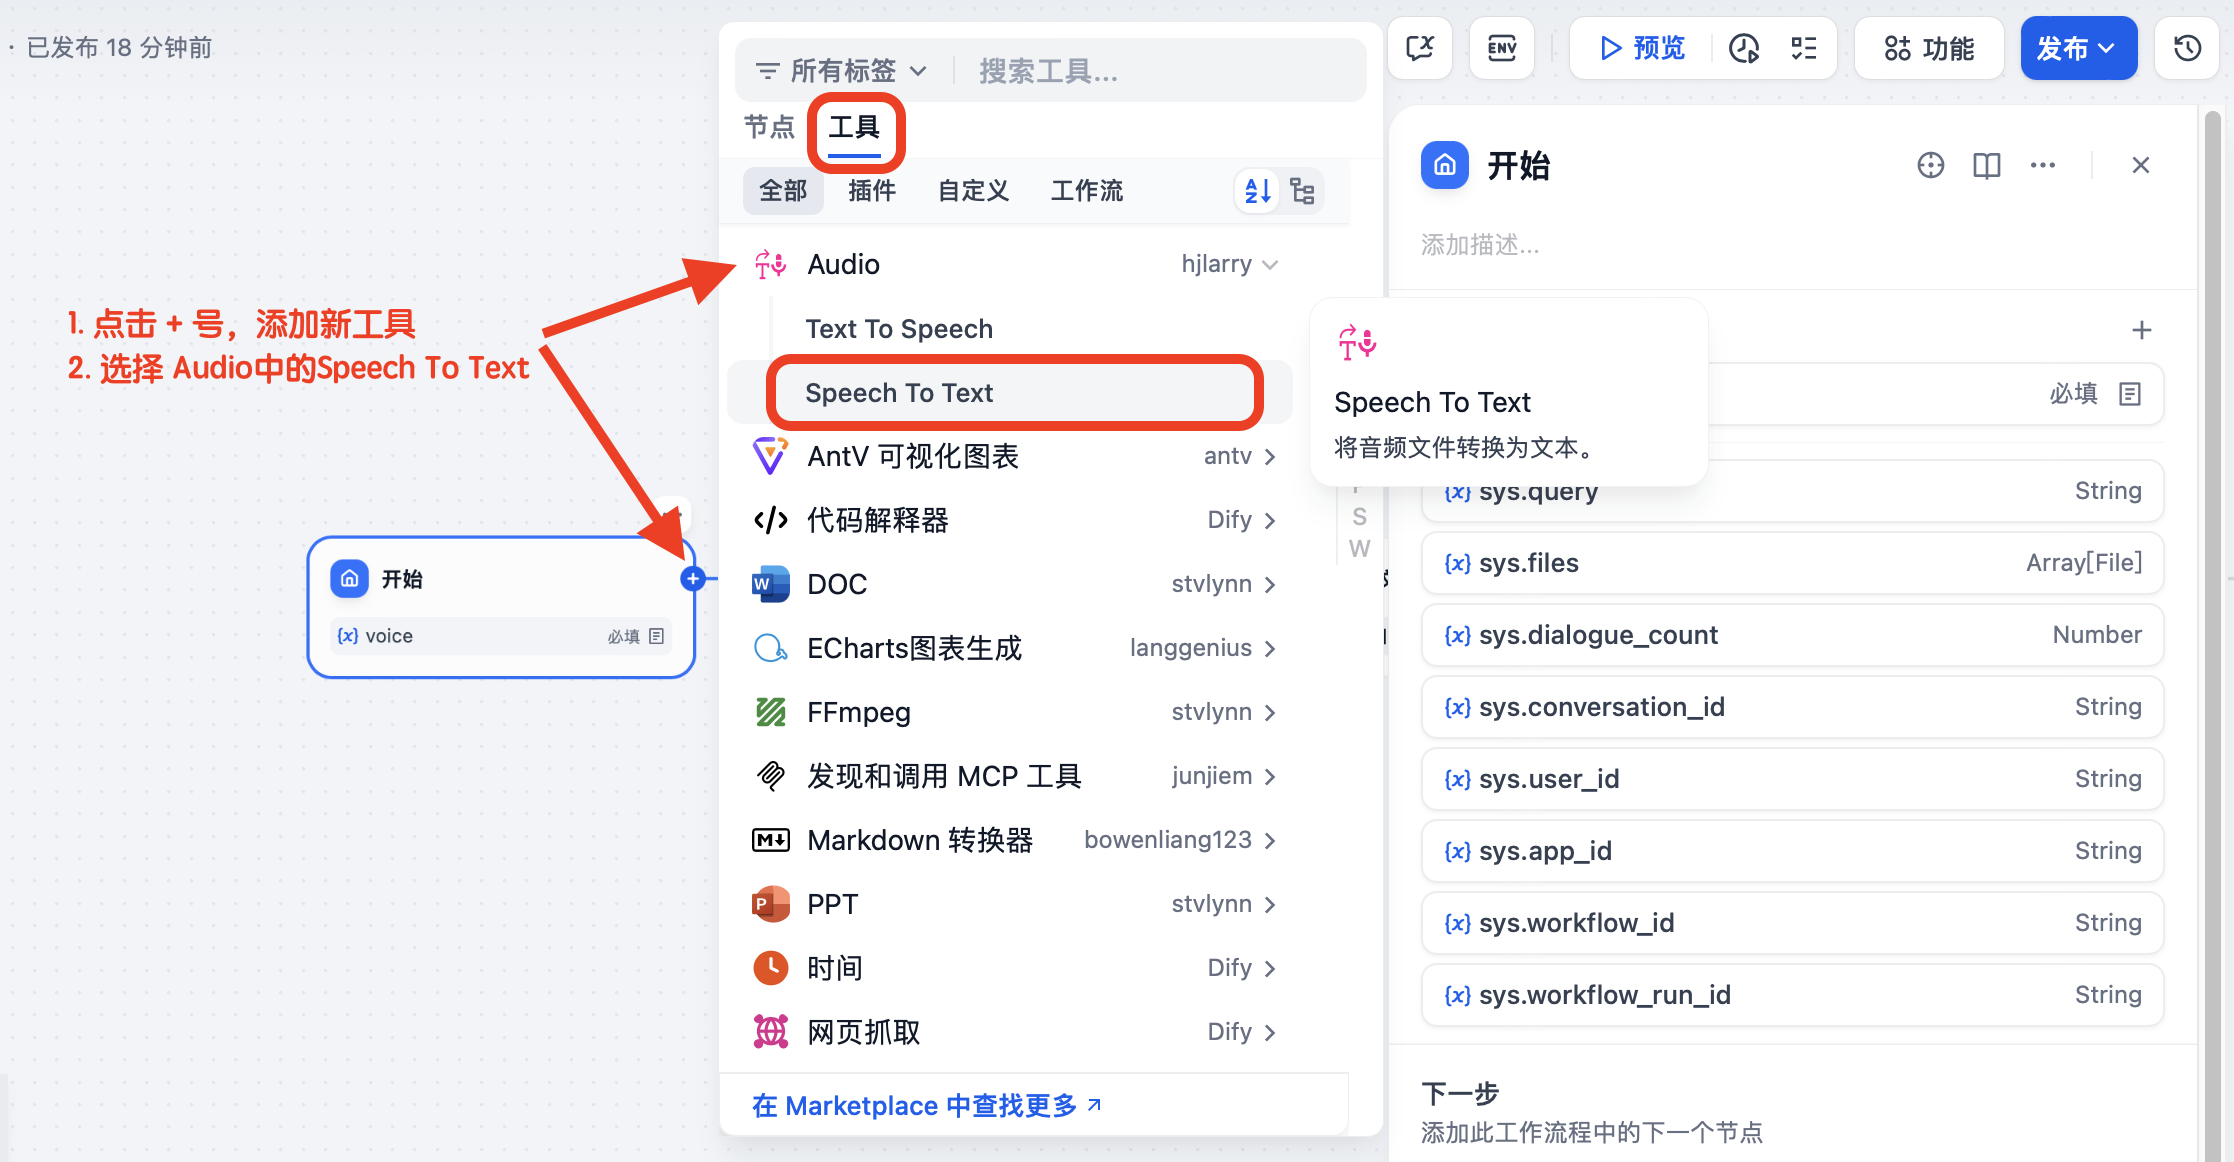
Task: Switch to the 节点 tab
Action: 769,127
